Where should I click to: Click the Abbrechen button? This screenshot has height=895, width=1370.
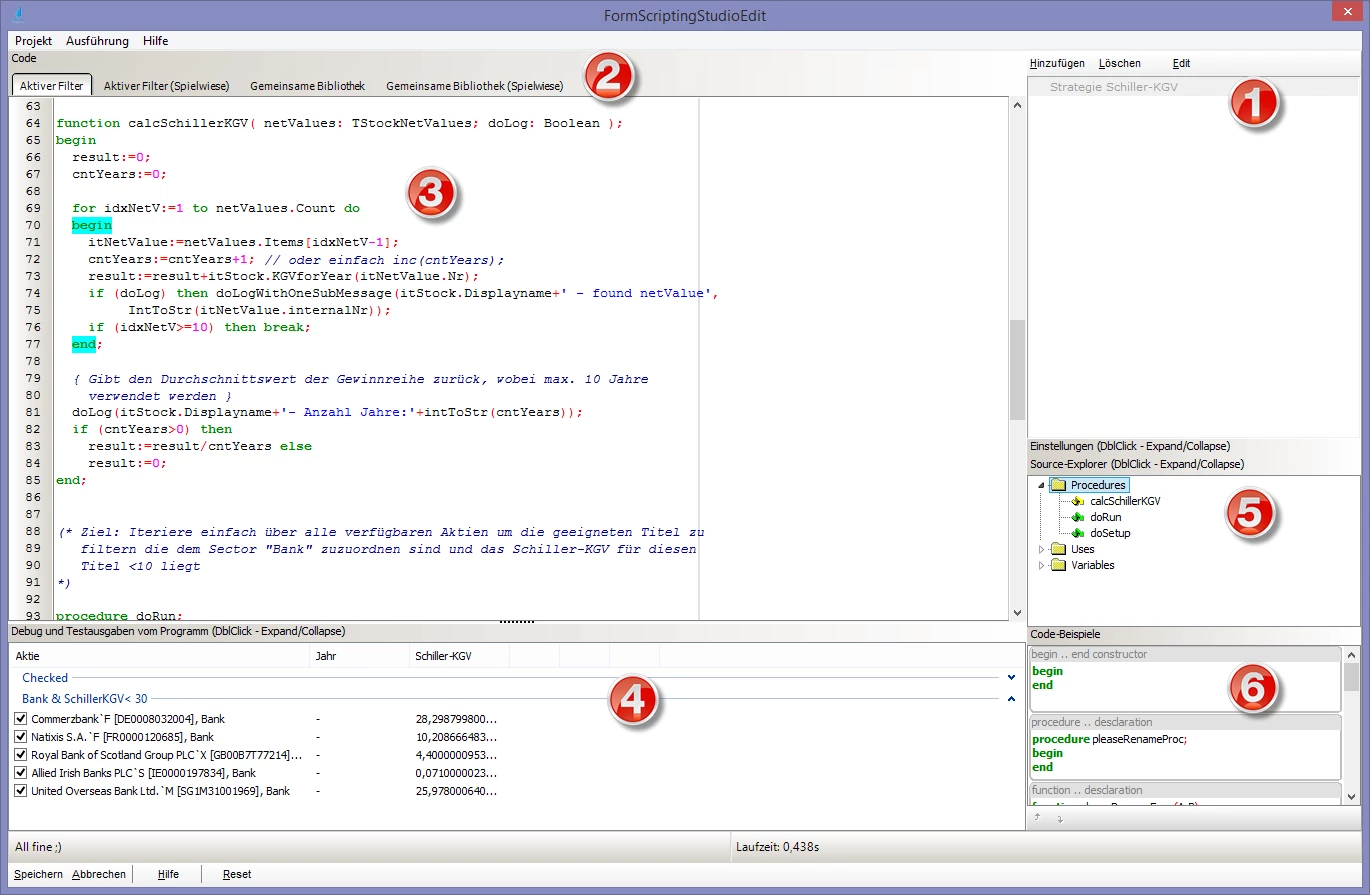(99, 874)
